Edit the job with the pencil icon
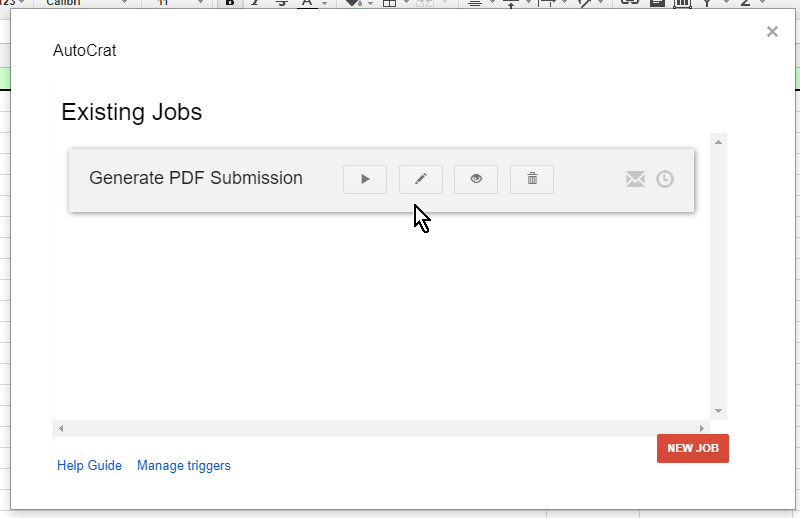The height and width of the screenshot is (518, 800). (x=421, y=179)
